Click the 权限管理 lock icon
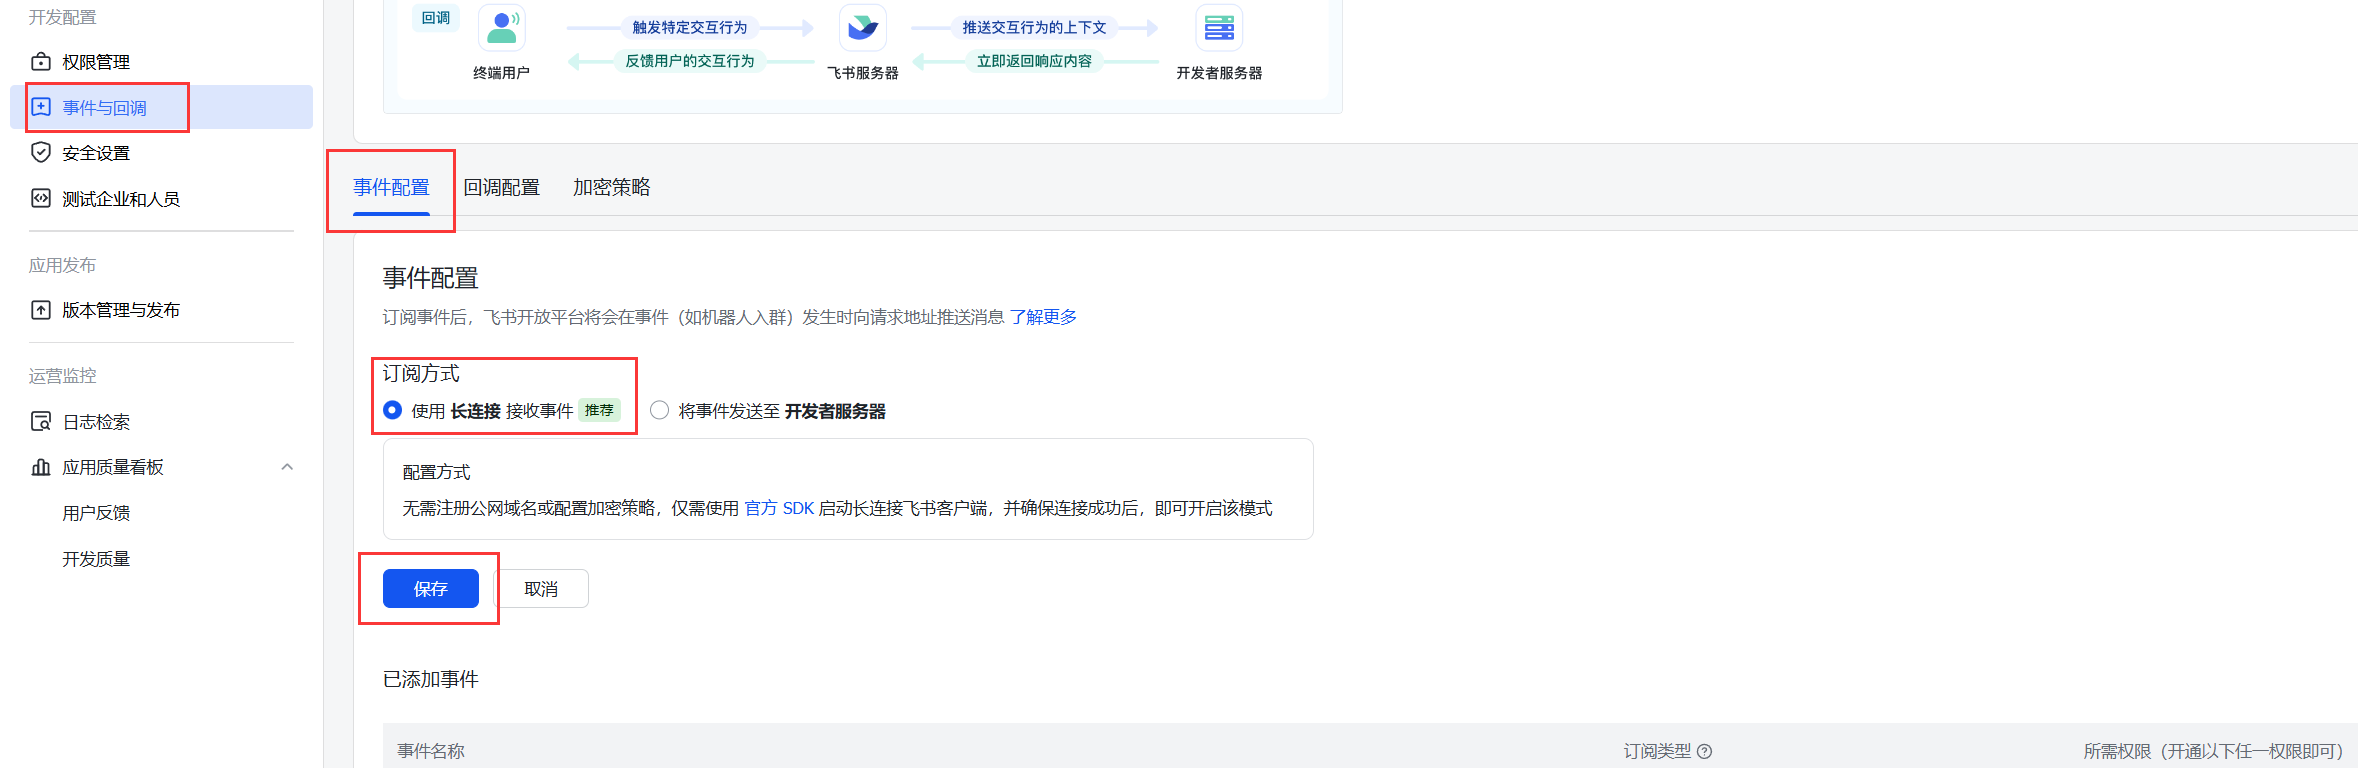 coord(41,62)
